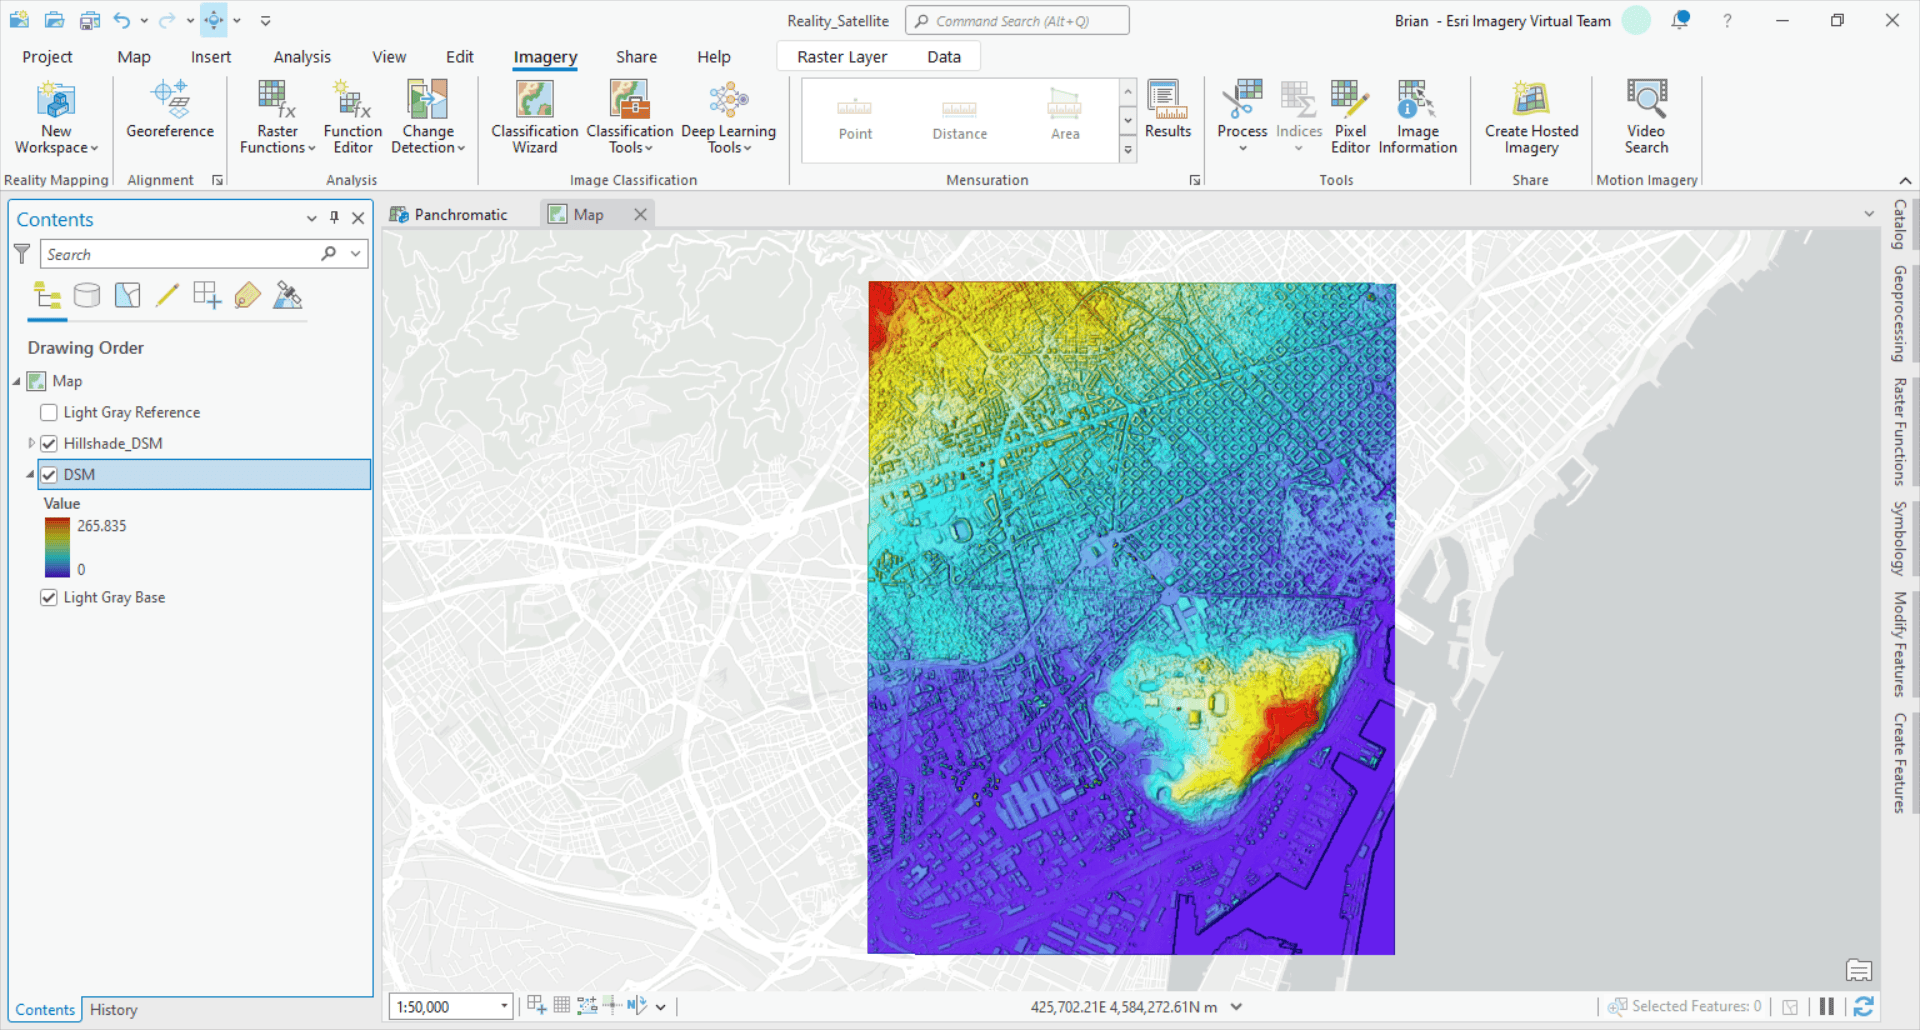Open the Function Editor

(352, 115)
